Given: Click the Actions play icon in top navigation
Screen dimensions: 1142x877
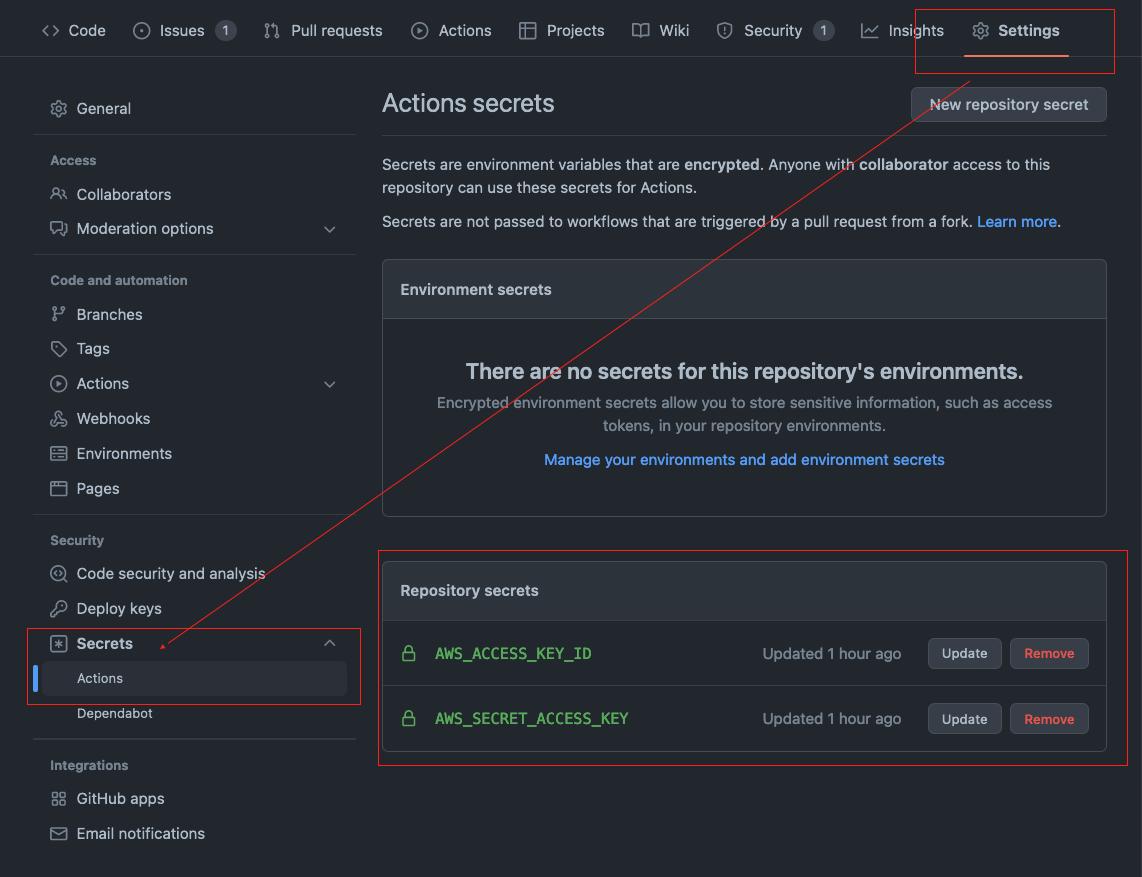Looking at the screenshot, I should coord(420,31).
